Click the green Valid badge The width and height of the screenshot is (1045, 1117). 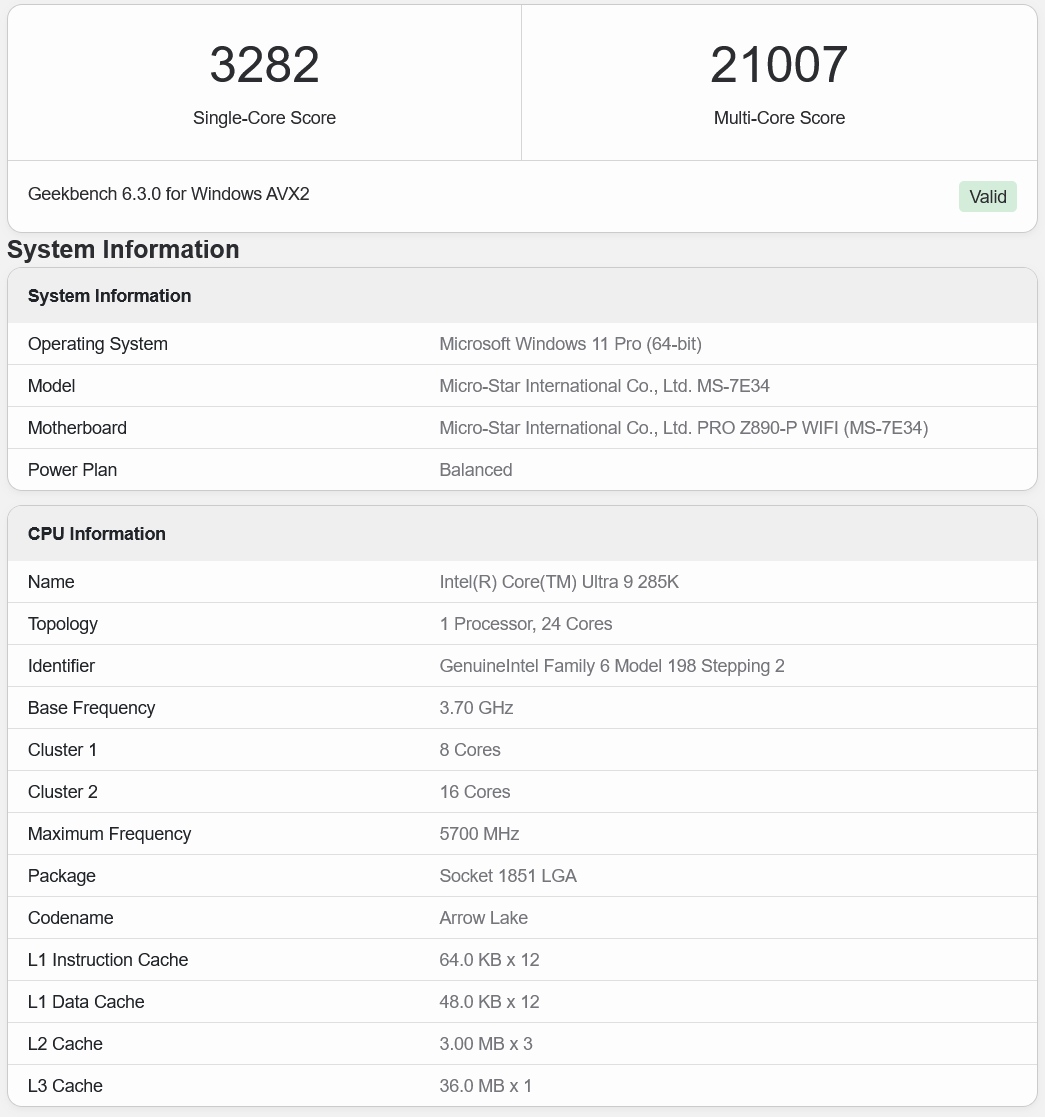point(987,196)
